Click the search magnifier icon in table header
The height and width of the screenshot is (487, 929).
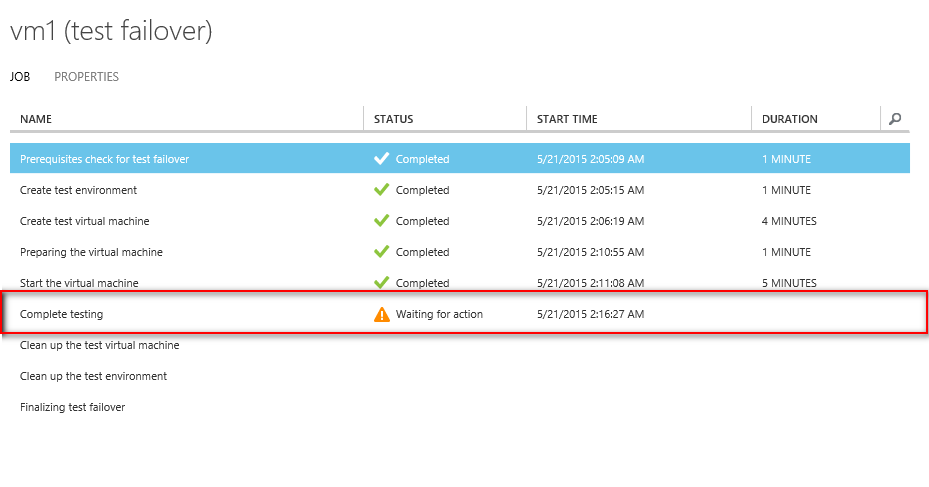[895, 118]
